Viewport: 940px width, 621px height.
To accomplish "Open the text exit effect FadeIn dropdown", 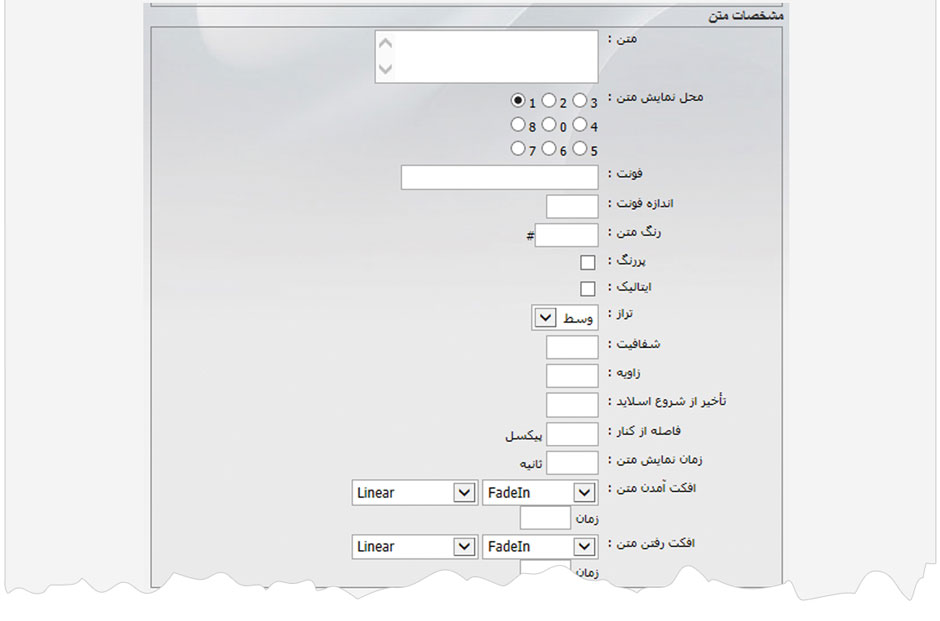I will point(540,547).
